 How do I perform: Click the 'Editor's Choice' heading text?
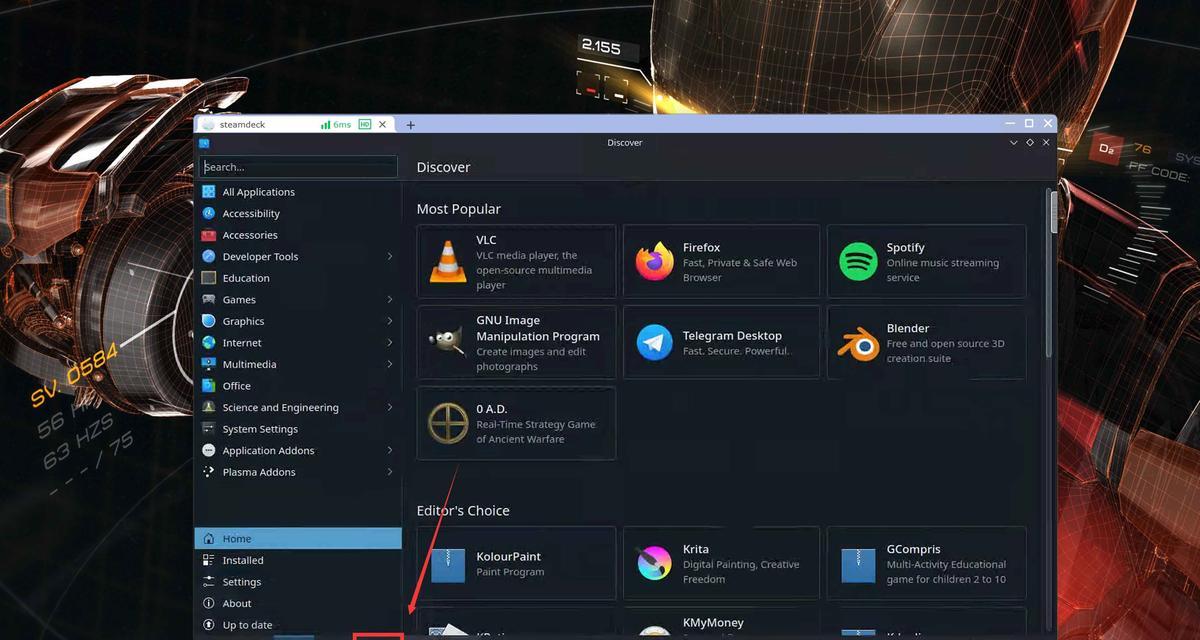click(463, 510)
